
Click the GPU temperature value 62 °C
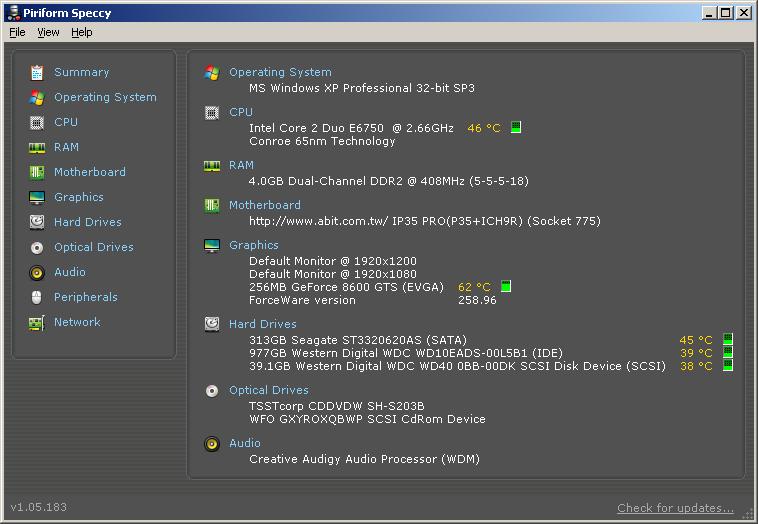pos(474,287)
